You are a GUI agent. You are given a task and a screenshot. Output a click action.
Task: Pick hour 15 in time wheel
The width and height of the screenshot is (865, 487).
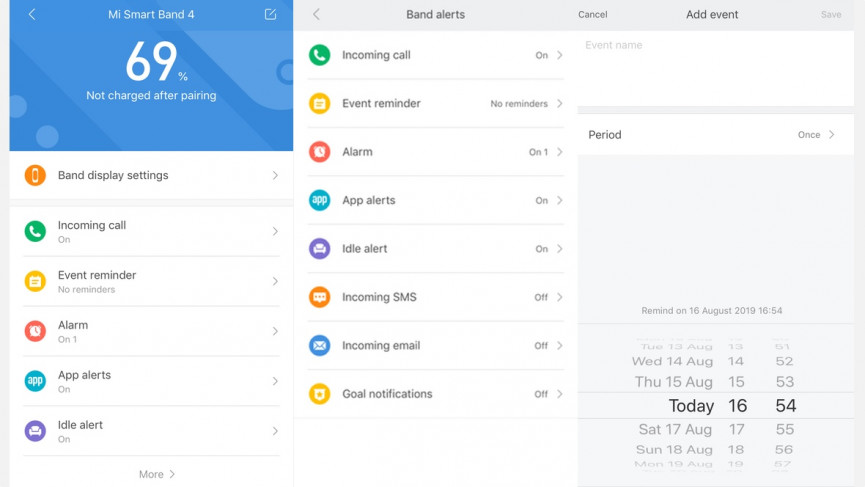coord(736,382)
